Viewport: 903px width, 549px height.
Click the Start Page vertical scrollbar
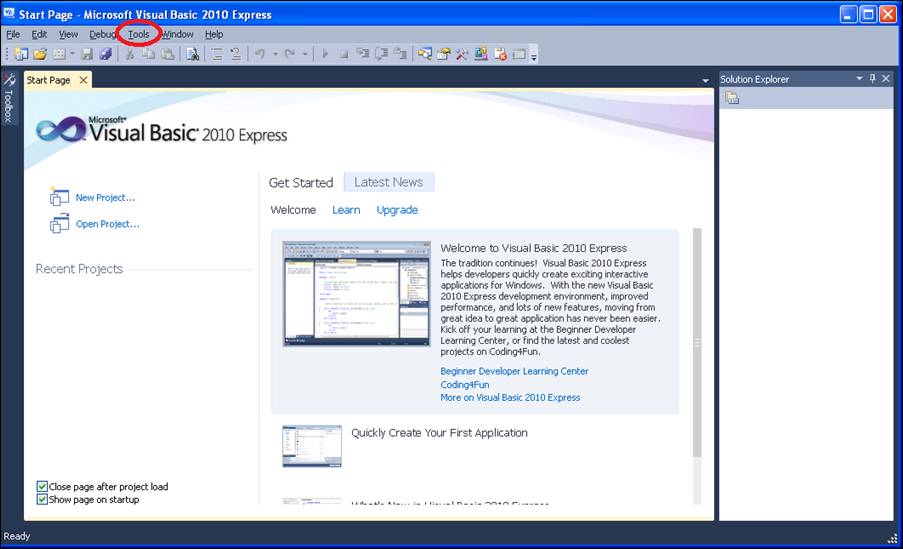[697, 340]
